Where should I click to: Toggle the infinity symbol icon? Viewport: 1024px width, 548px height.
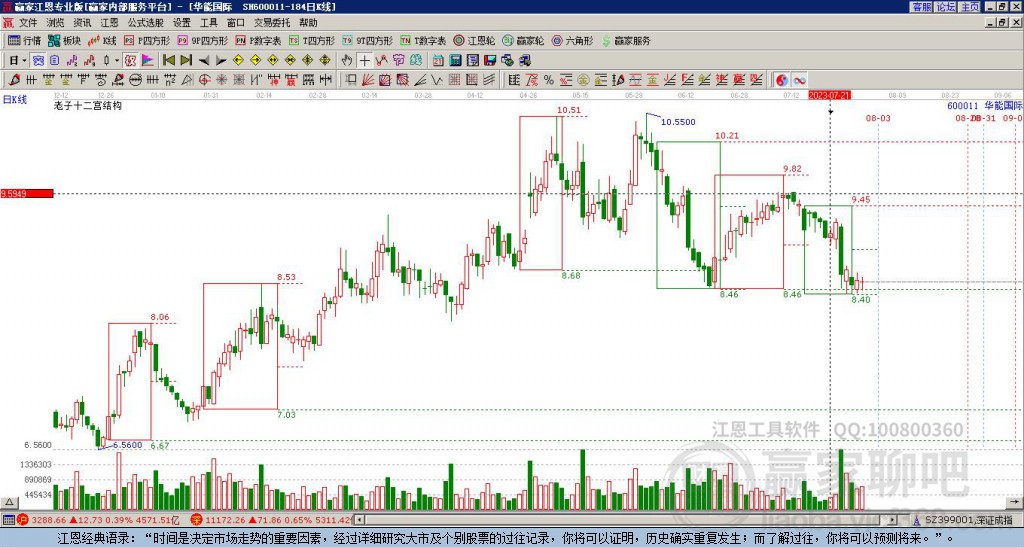pos(799,80)
